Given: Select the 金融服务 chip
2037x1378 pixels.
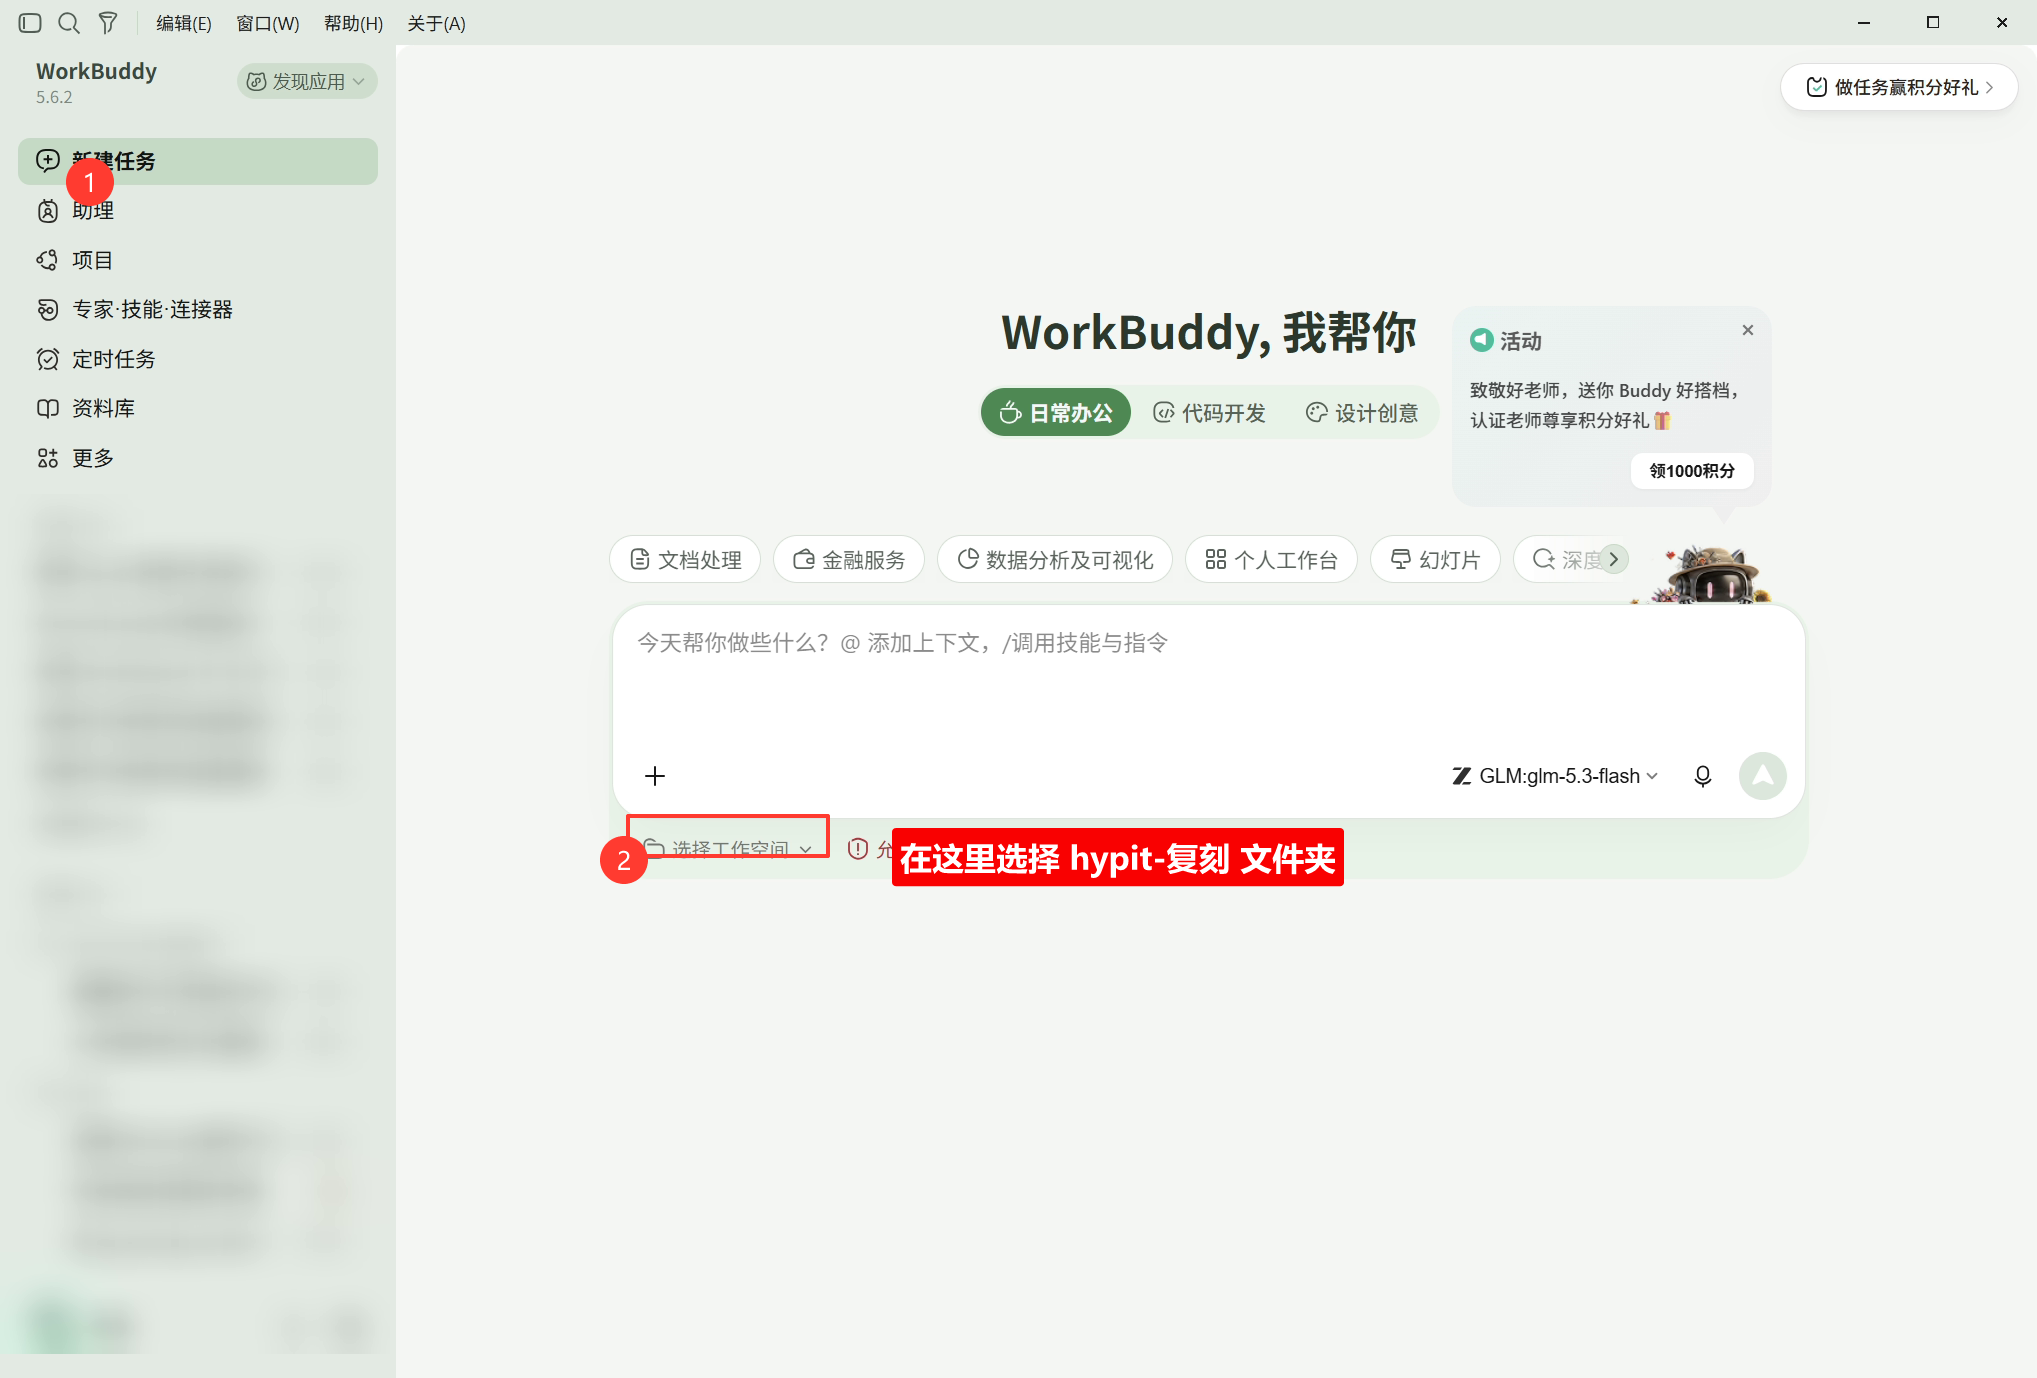Looking at the screenshot, I should tap(849, 560).
